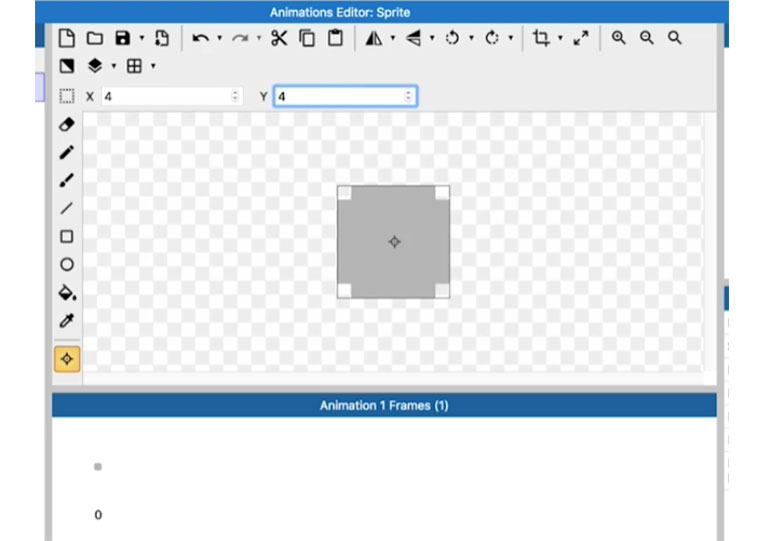The image size is (763, 541).
Task: Zoom in with the plus magnifier
Action: click(618, 38)
